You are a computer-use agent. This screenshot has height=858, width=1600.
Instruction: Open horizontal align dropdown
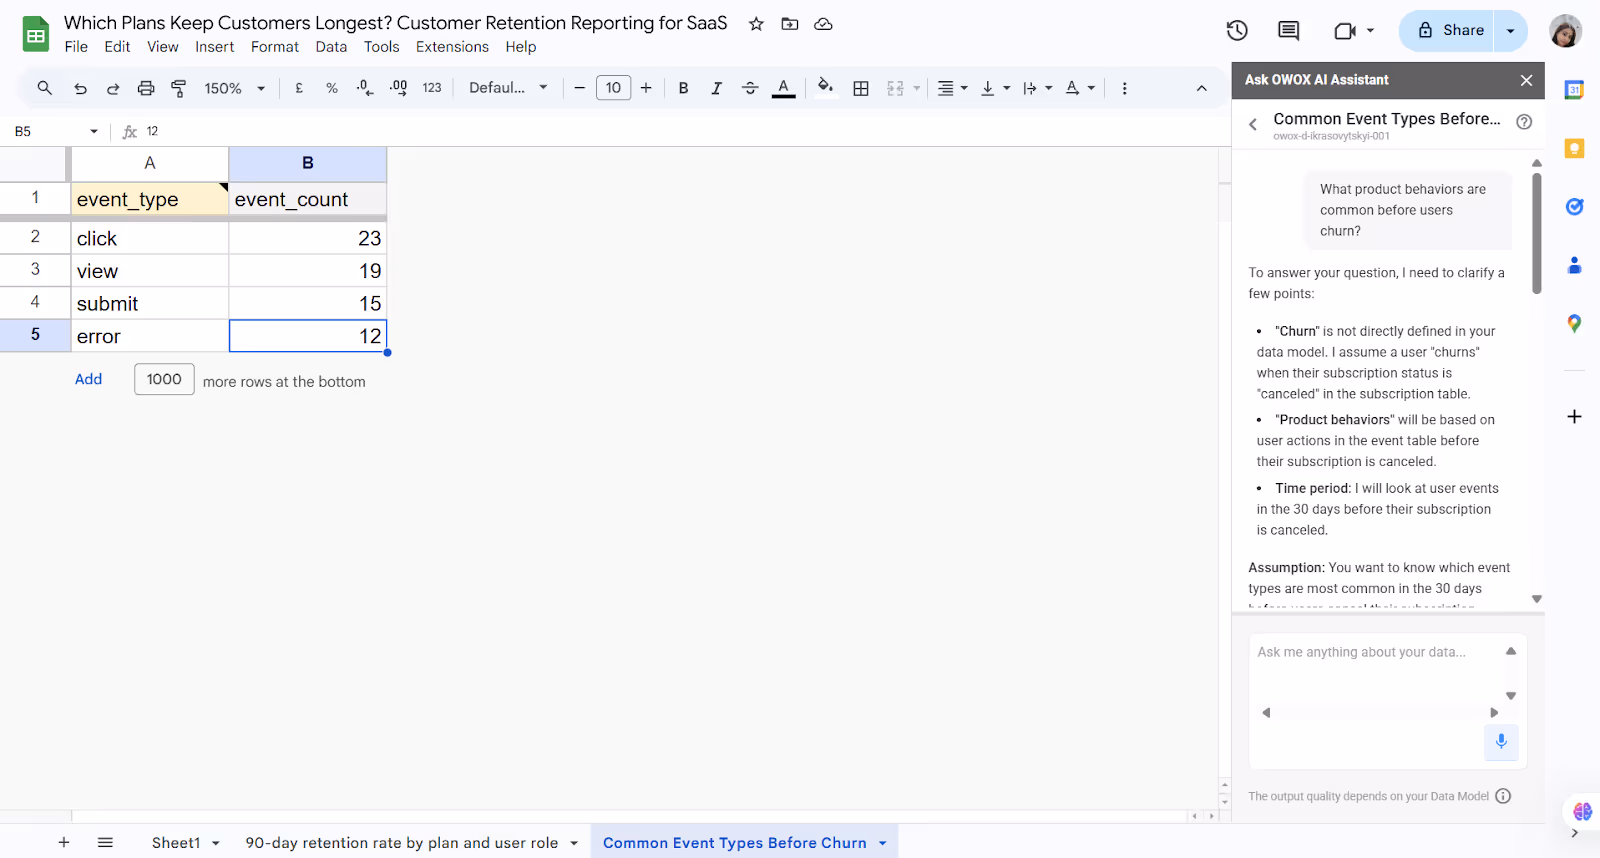point(952,88)
